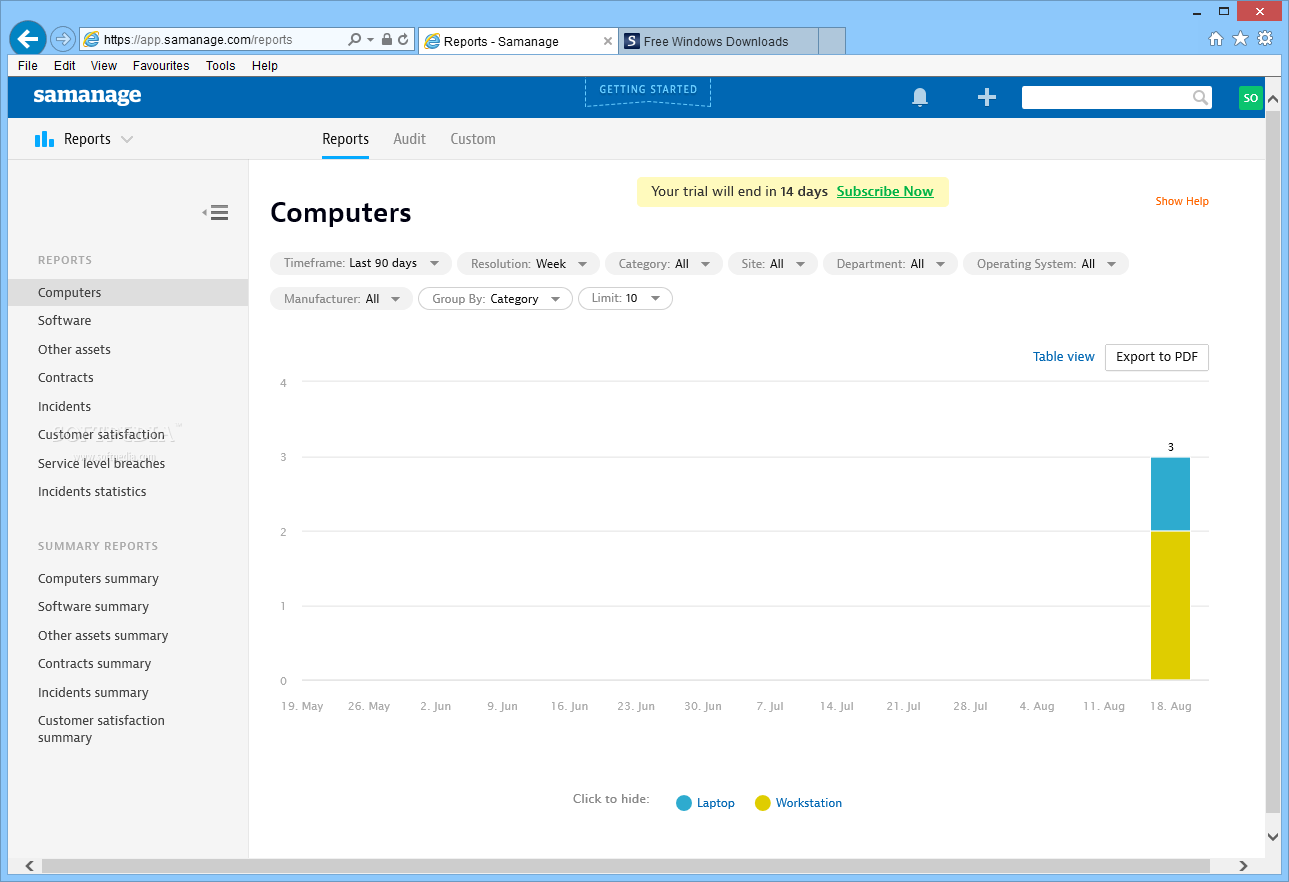Open the Department All filter dropdown
The width and height of the screenshot is (1289, 882).
click(x=891, y=264)
